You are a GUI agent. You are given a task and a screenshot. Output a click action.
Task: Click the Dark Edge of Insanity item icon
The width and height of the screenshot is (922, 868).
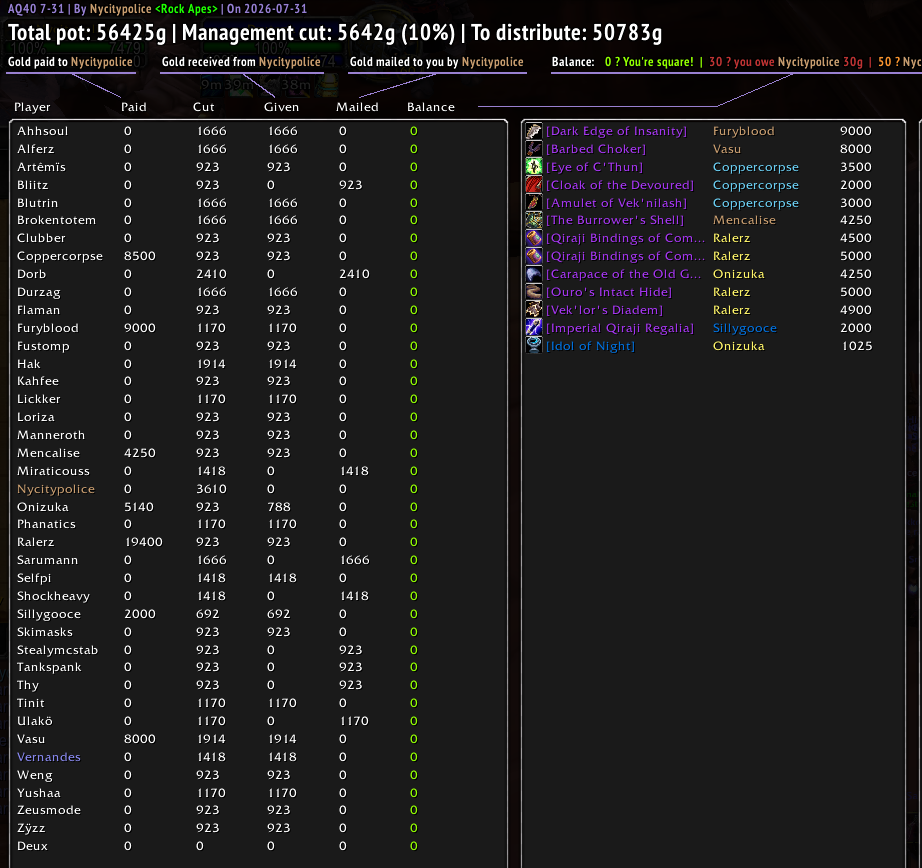coord(533,131)
